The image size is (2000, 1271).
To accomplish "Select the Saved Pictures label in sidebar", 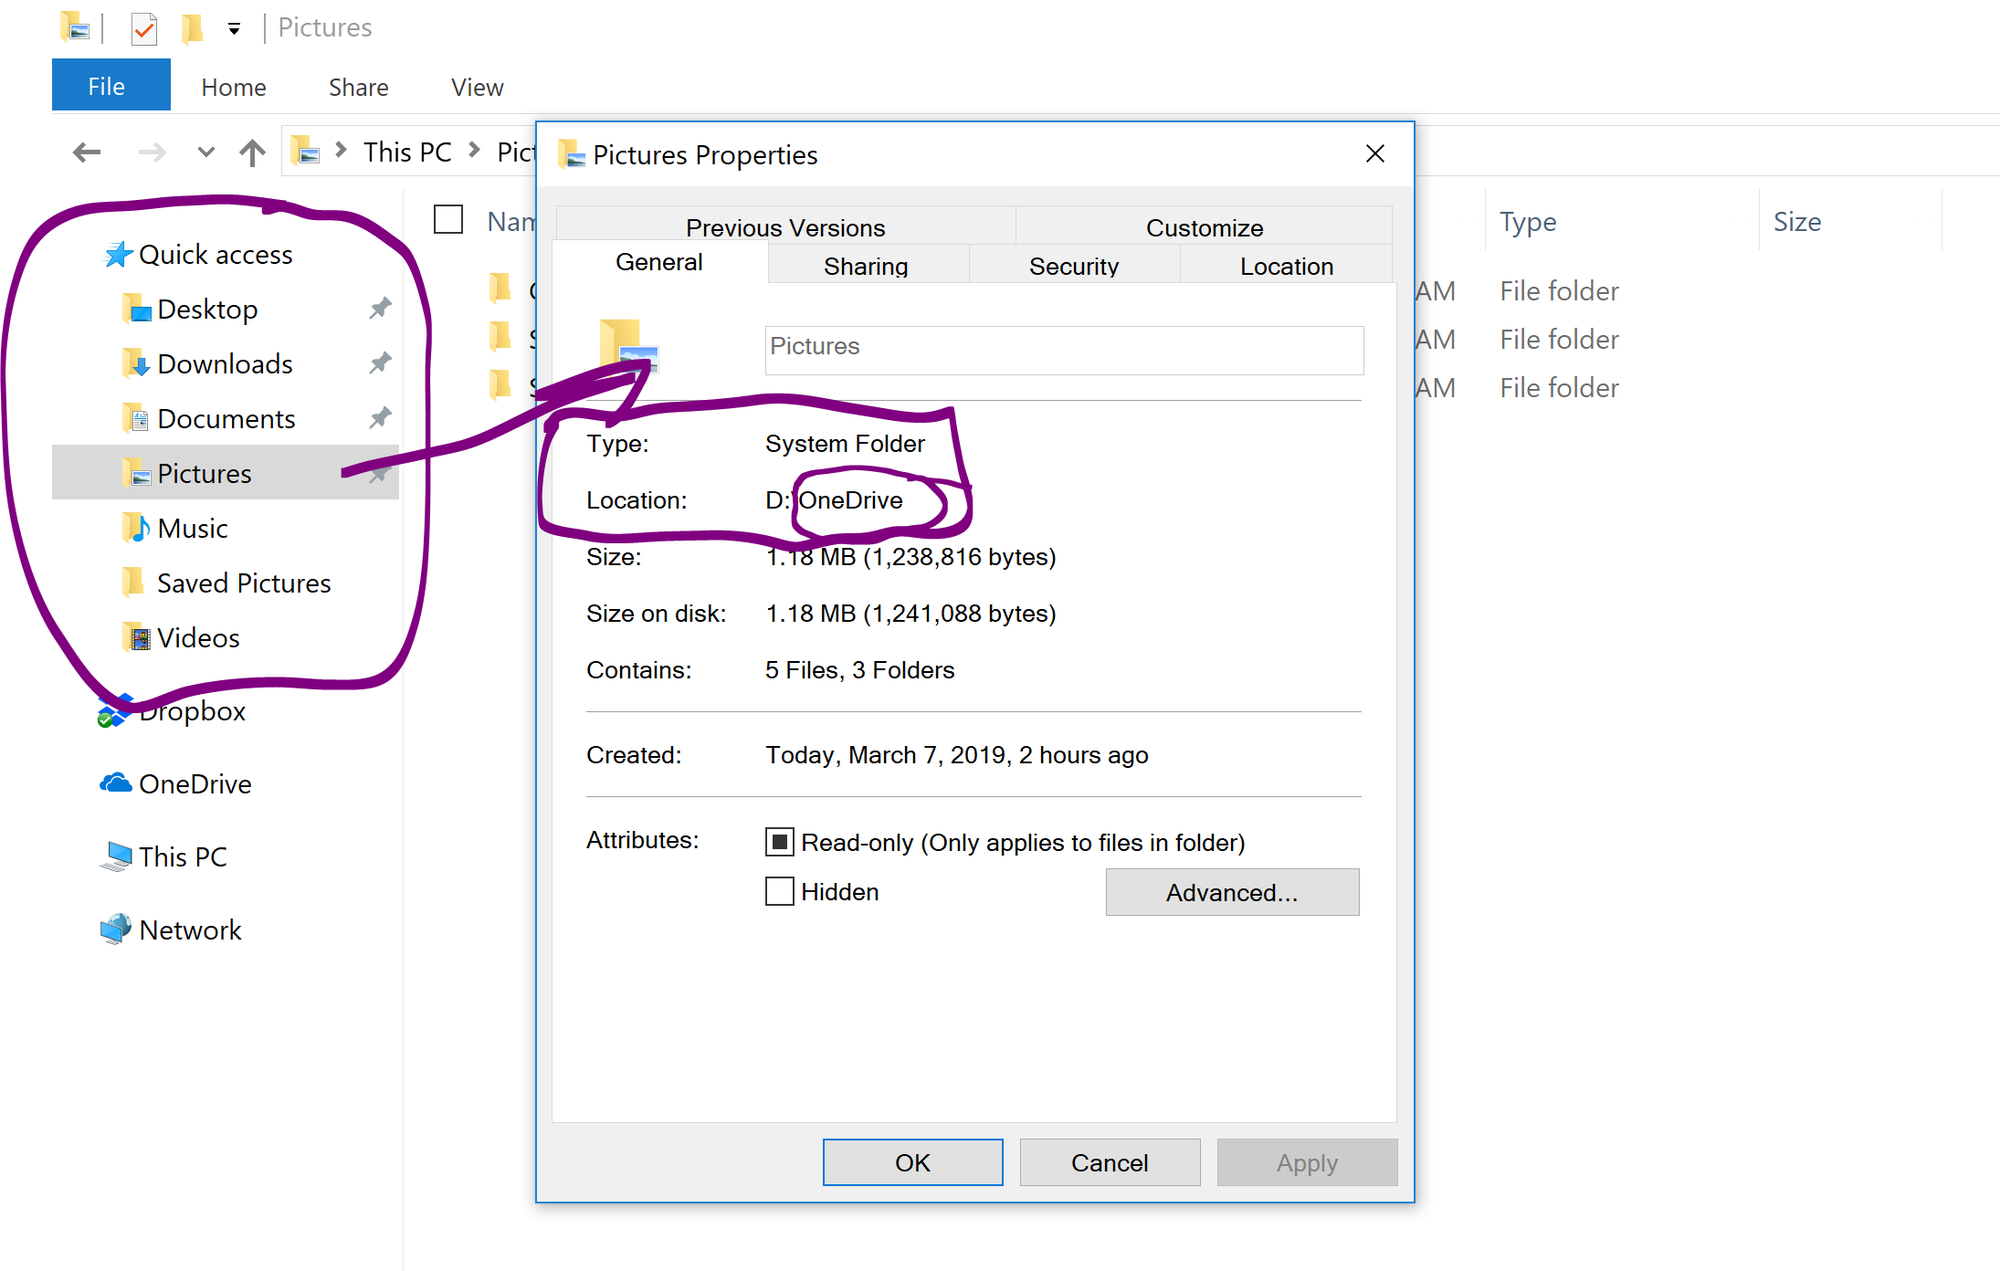I will [x=244, y=583].
